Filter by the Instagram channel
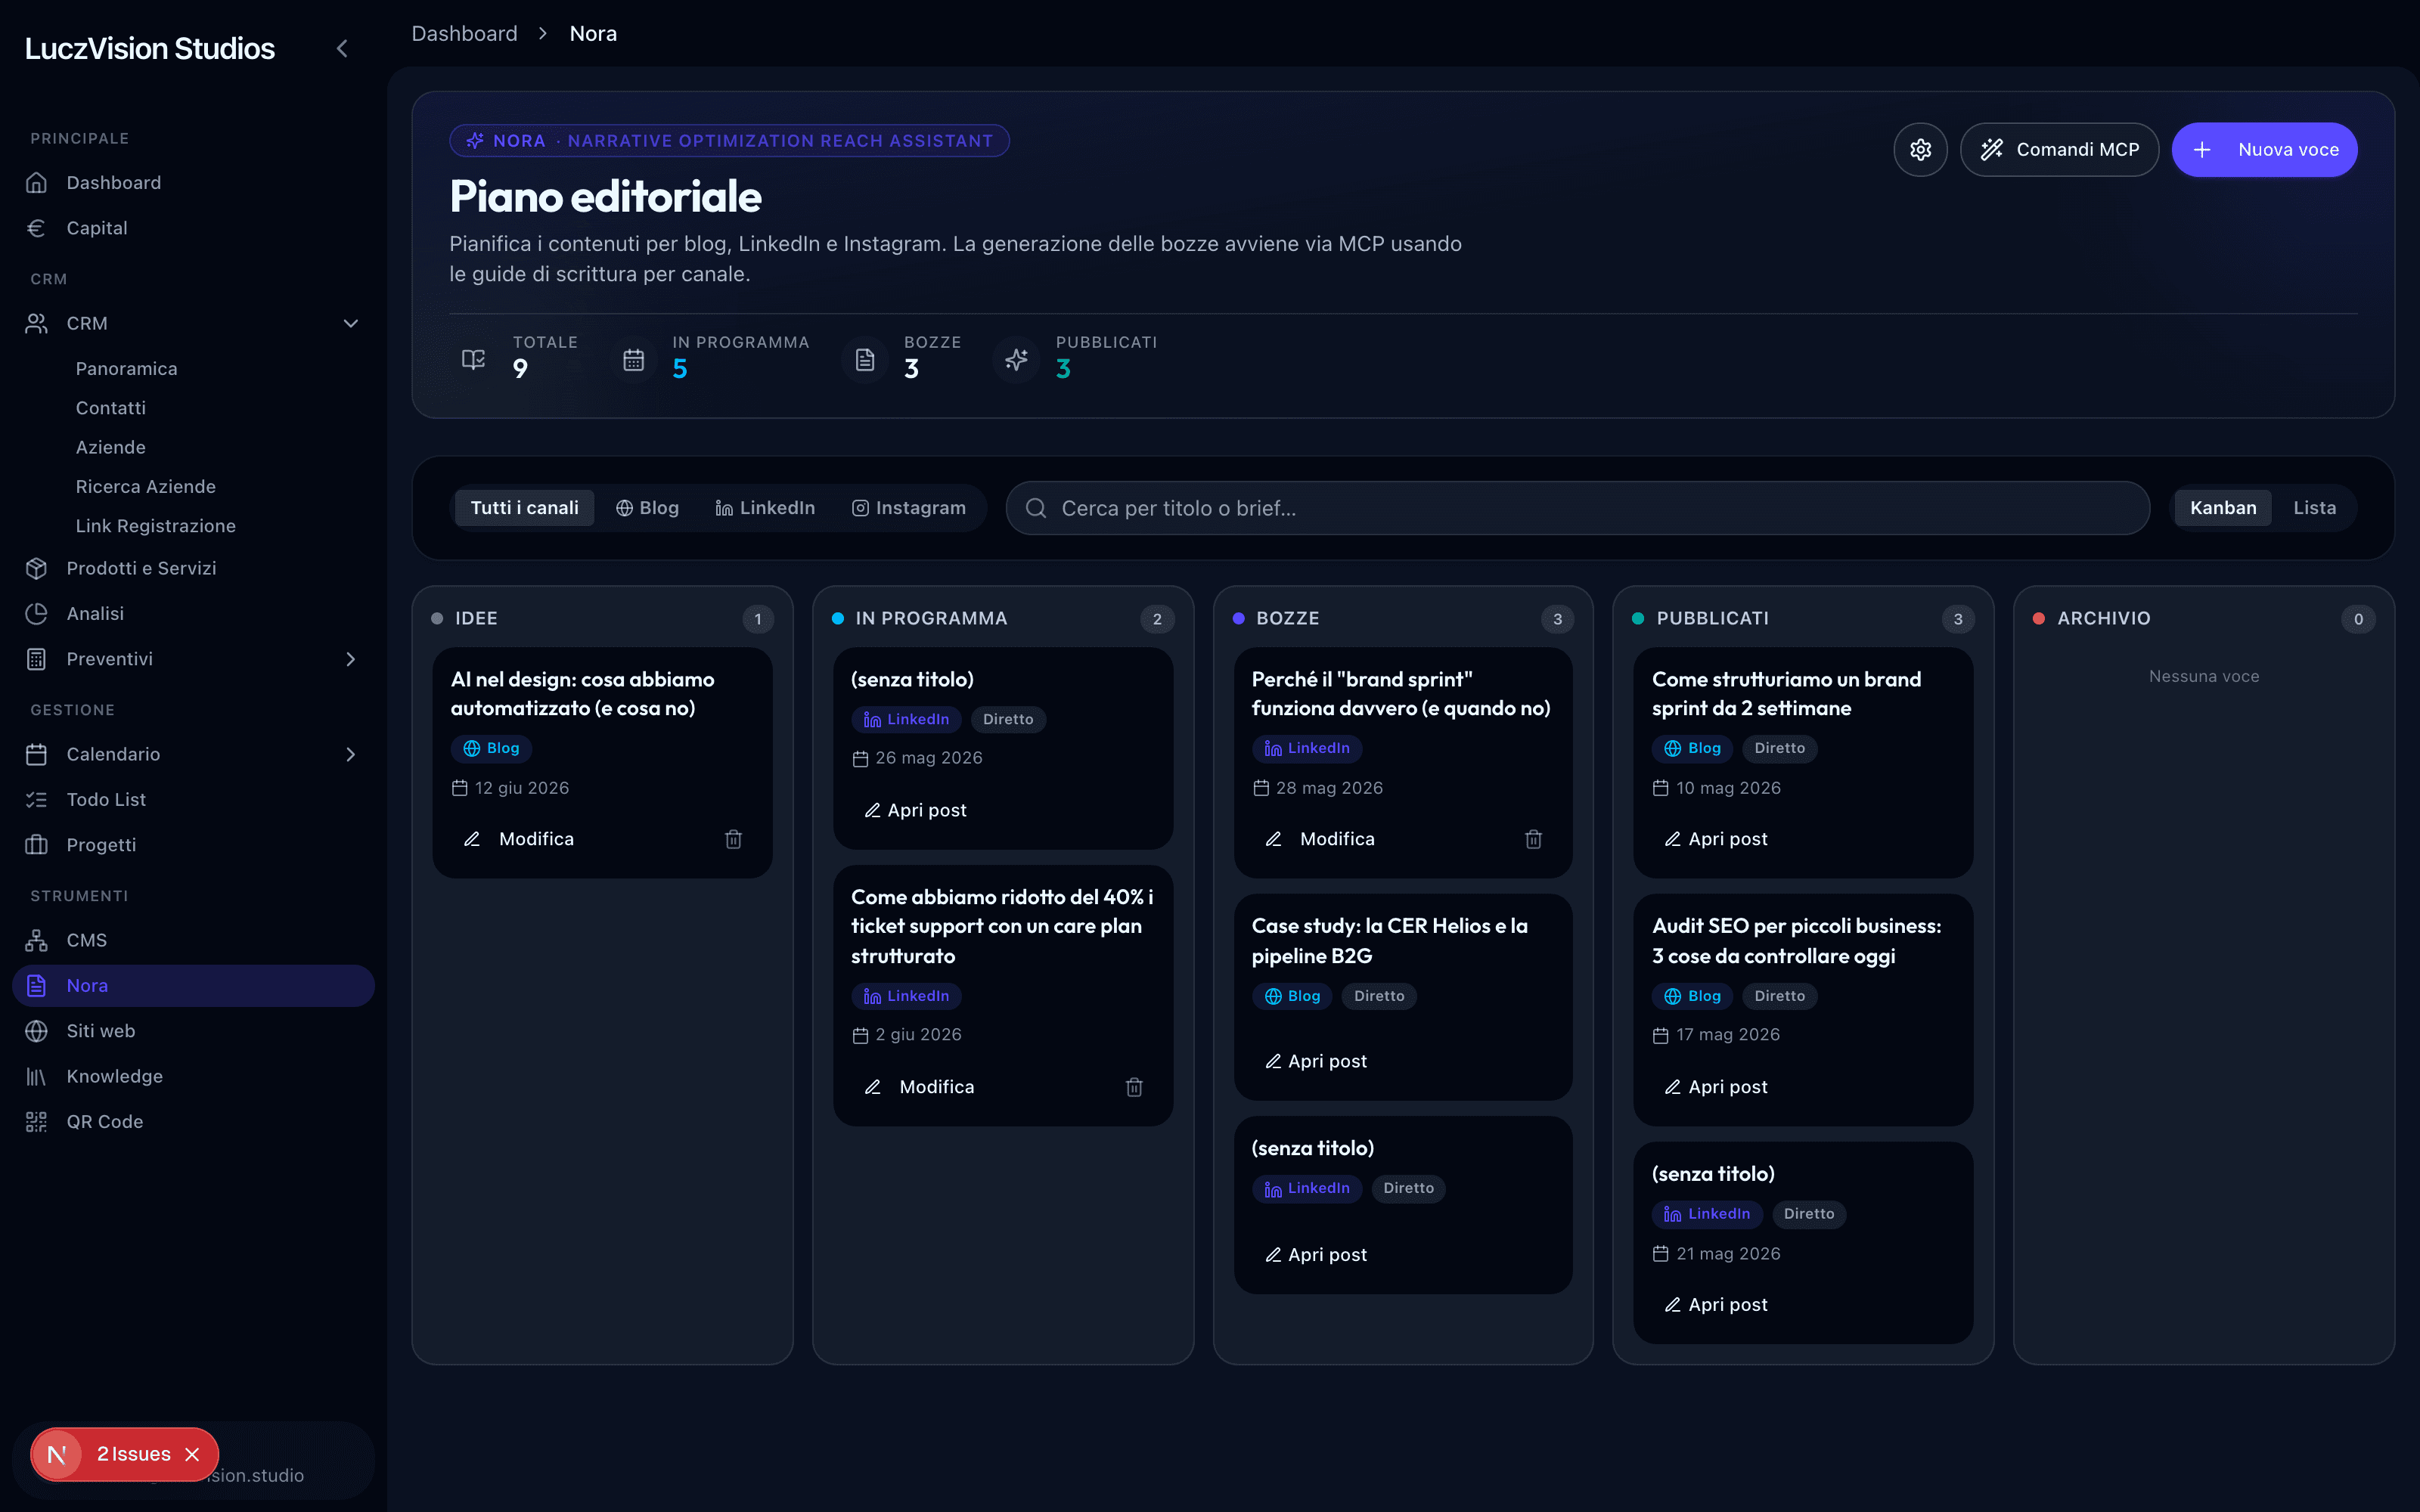 coord(908,508)
